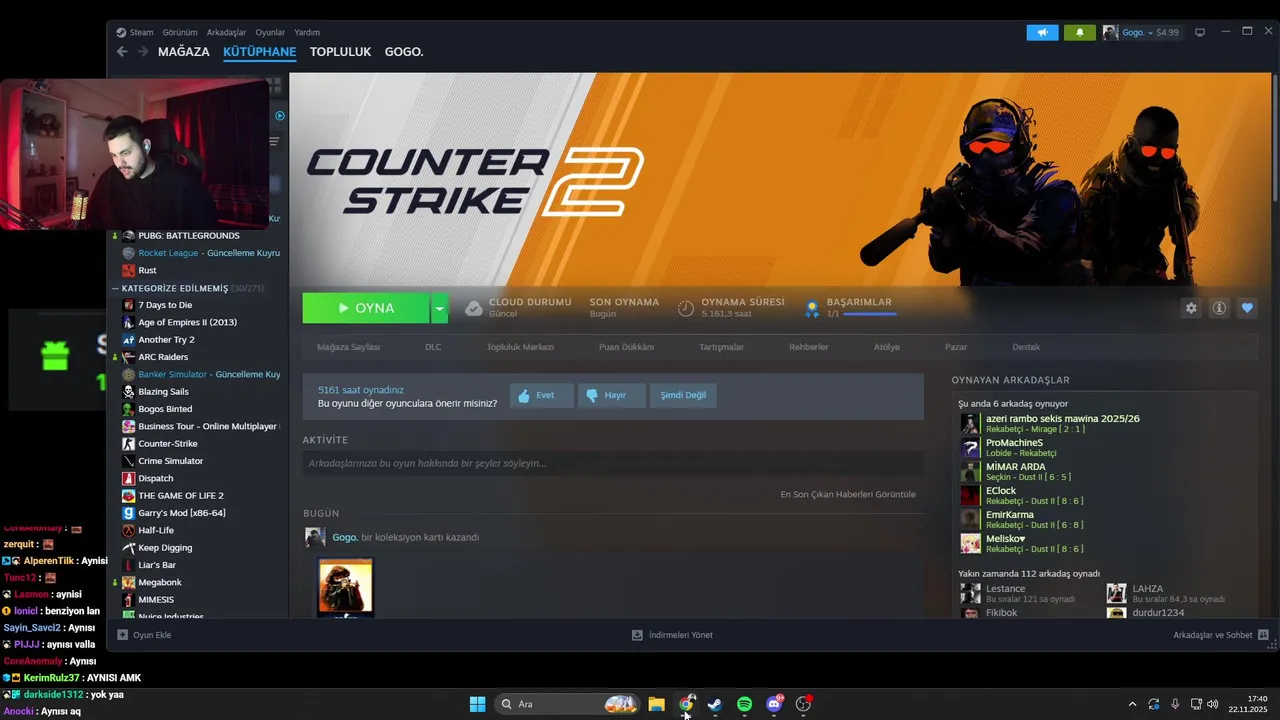Open friend ProMachineS profile
1280x720 pixels.
click(1014, 443)
